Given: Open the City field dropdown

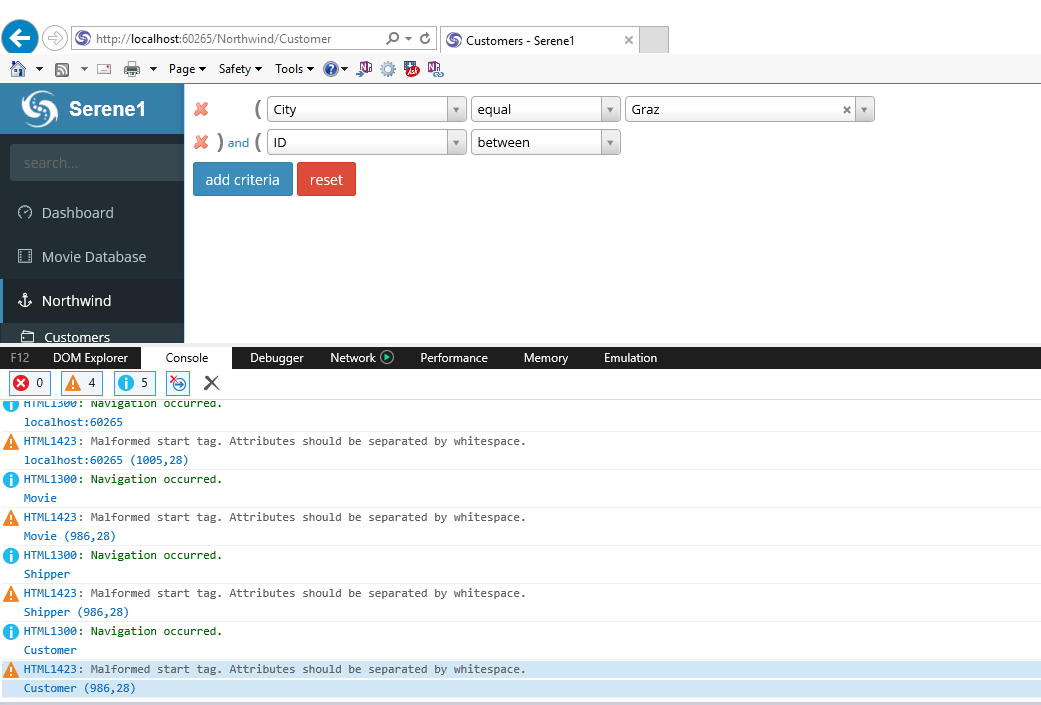Looking at the screenshot, I should [456, 109].
